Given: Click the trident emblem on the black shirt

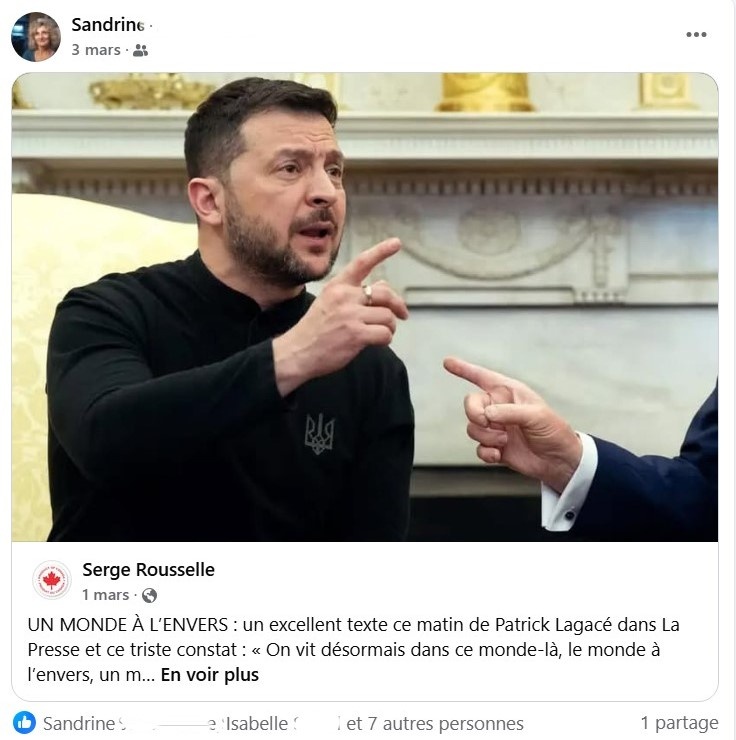Looking at the screenshot, I should [x=319, y=434].
